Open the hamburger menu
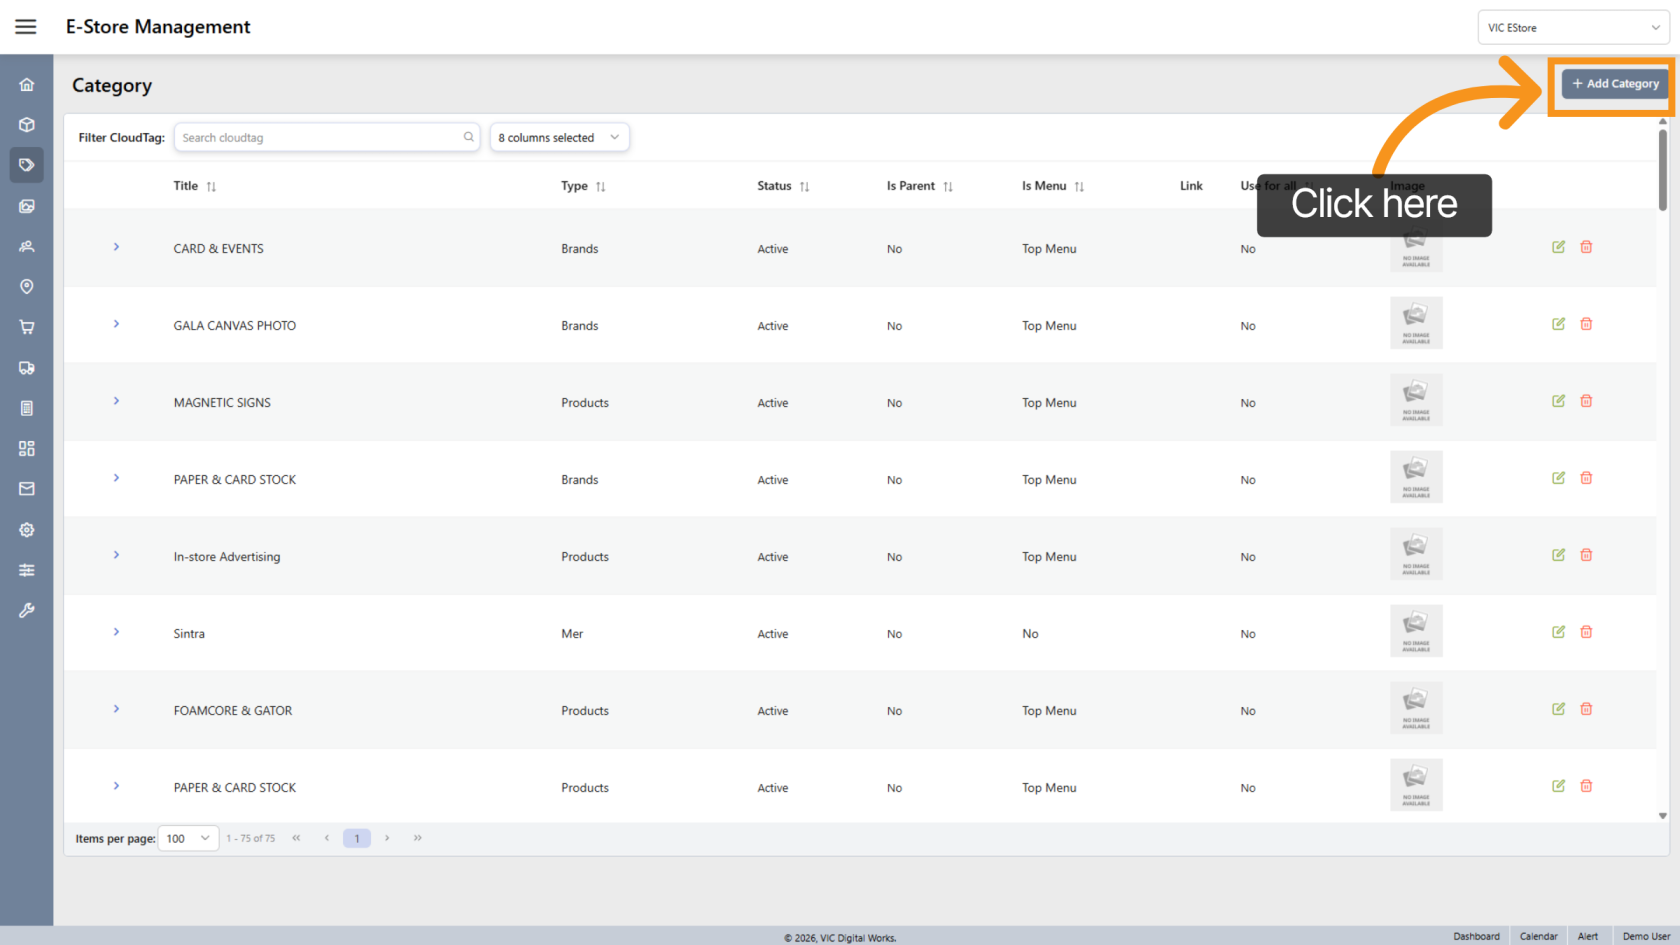The height and width of the screenshot is (945, 1680). coord(26,27)
